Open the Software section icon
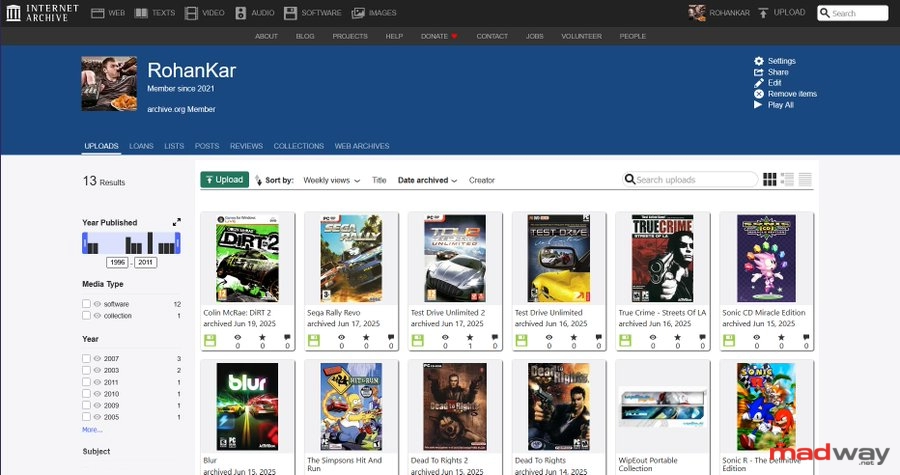 (290, 13)
